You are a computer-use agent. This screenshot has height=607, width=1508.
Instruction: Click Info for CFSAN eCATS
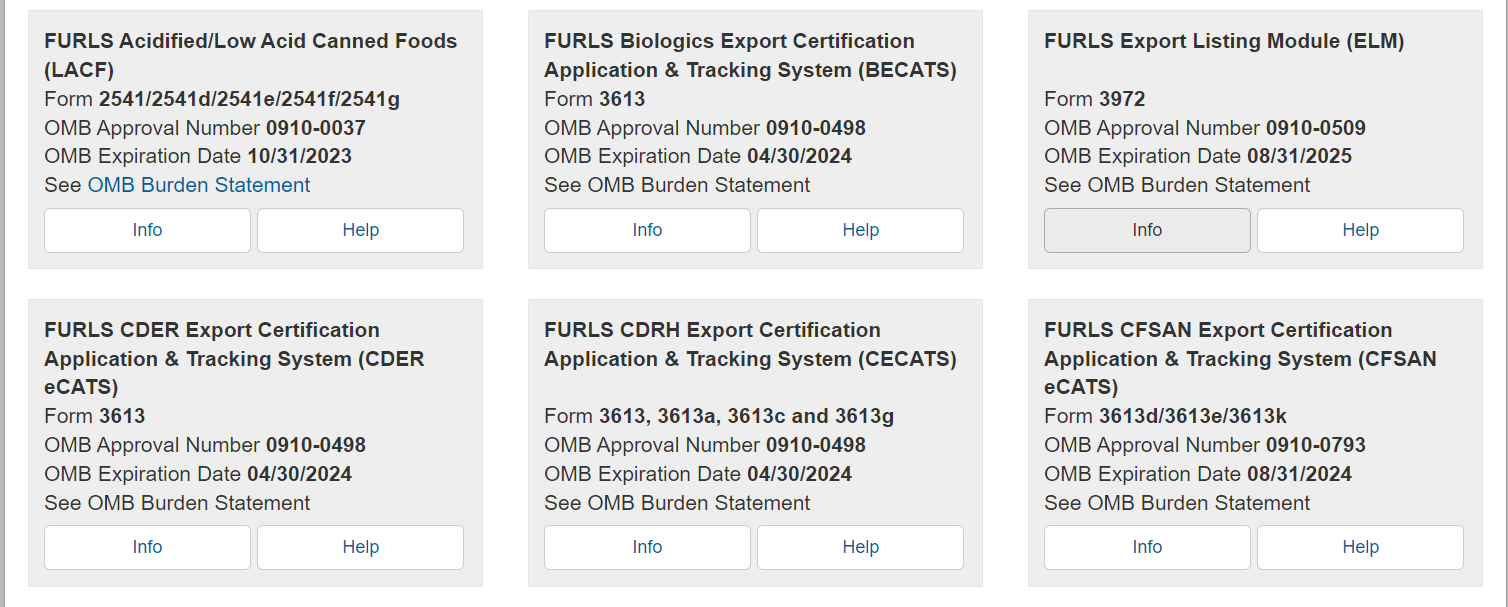1147,547
